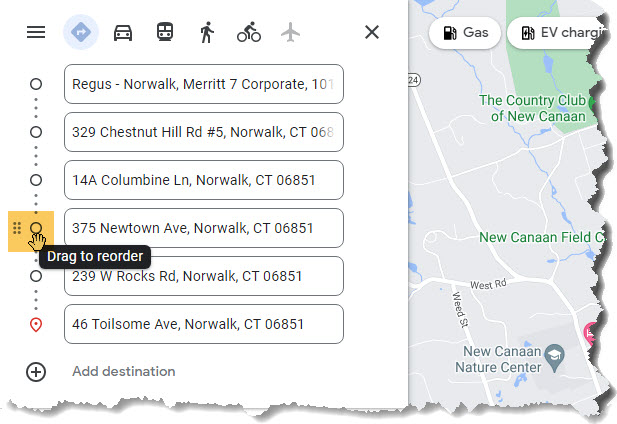Click the 239 W Rocks Rd field
The image size is (617, 424).
203,276
